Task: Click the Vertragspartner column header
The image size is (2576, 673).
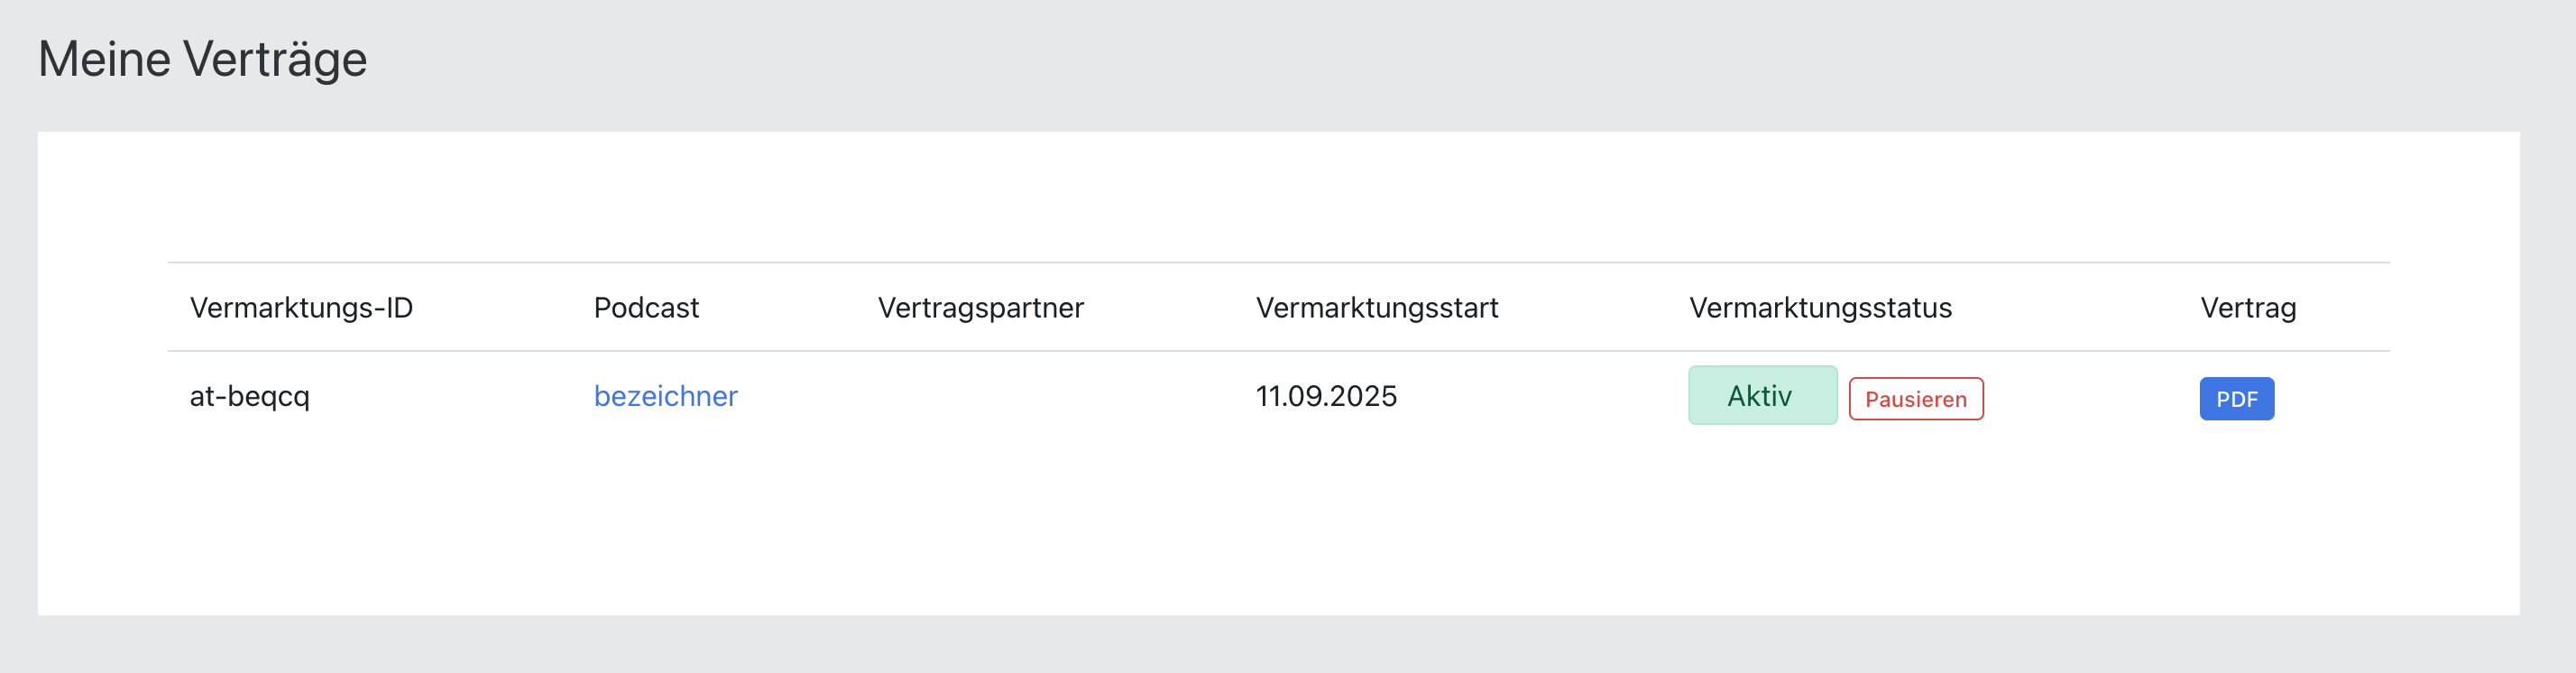Action: [x=980, y=307]
